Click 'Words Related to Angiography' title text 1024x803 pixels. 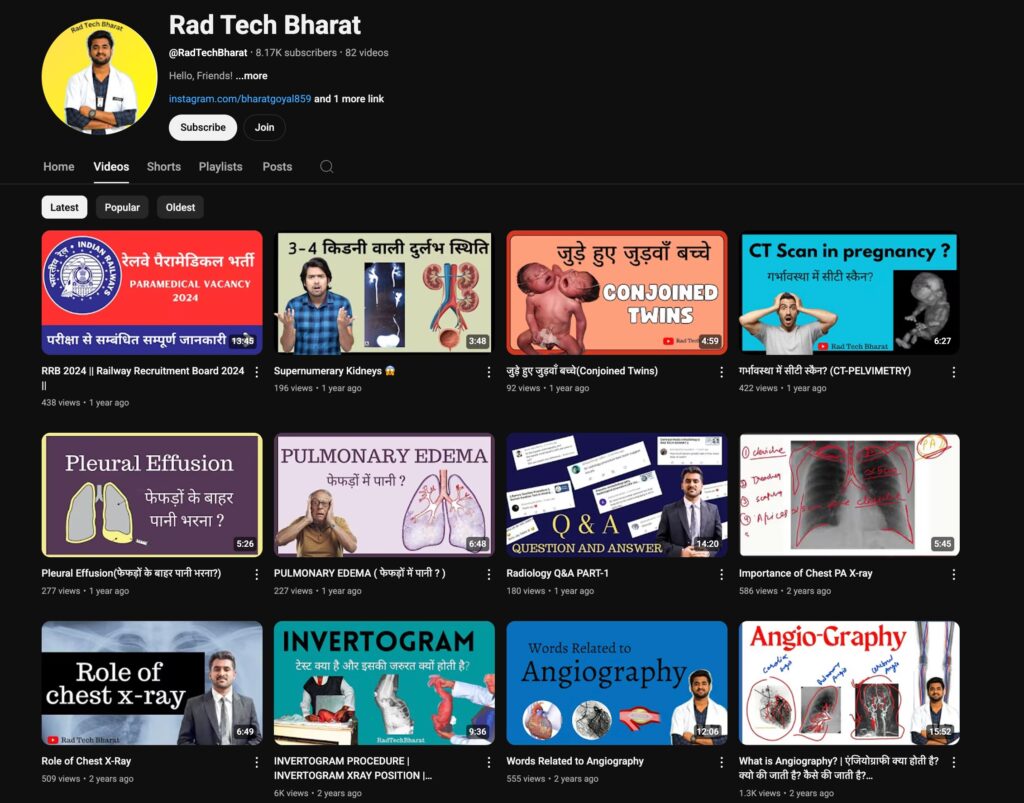coord(575,761)
